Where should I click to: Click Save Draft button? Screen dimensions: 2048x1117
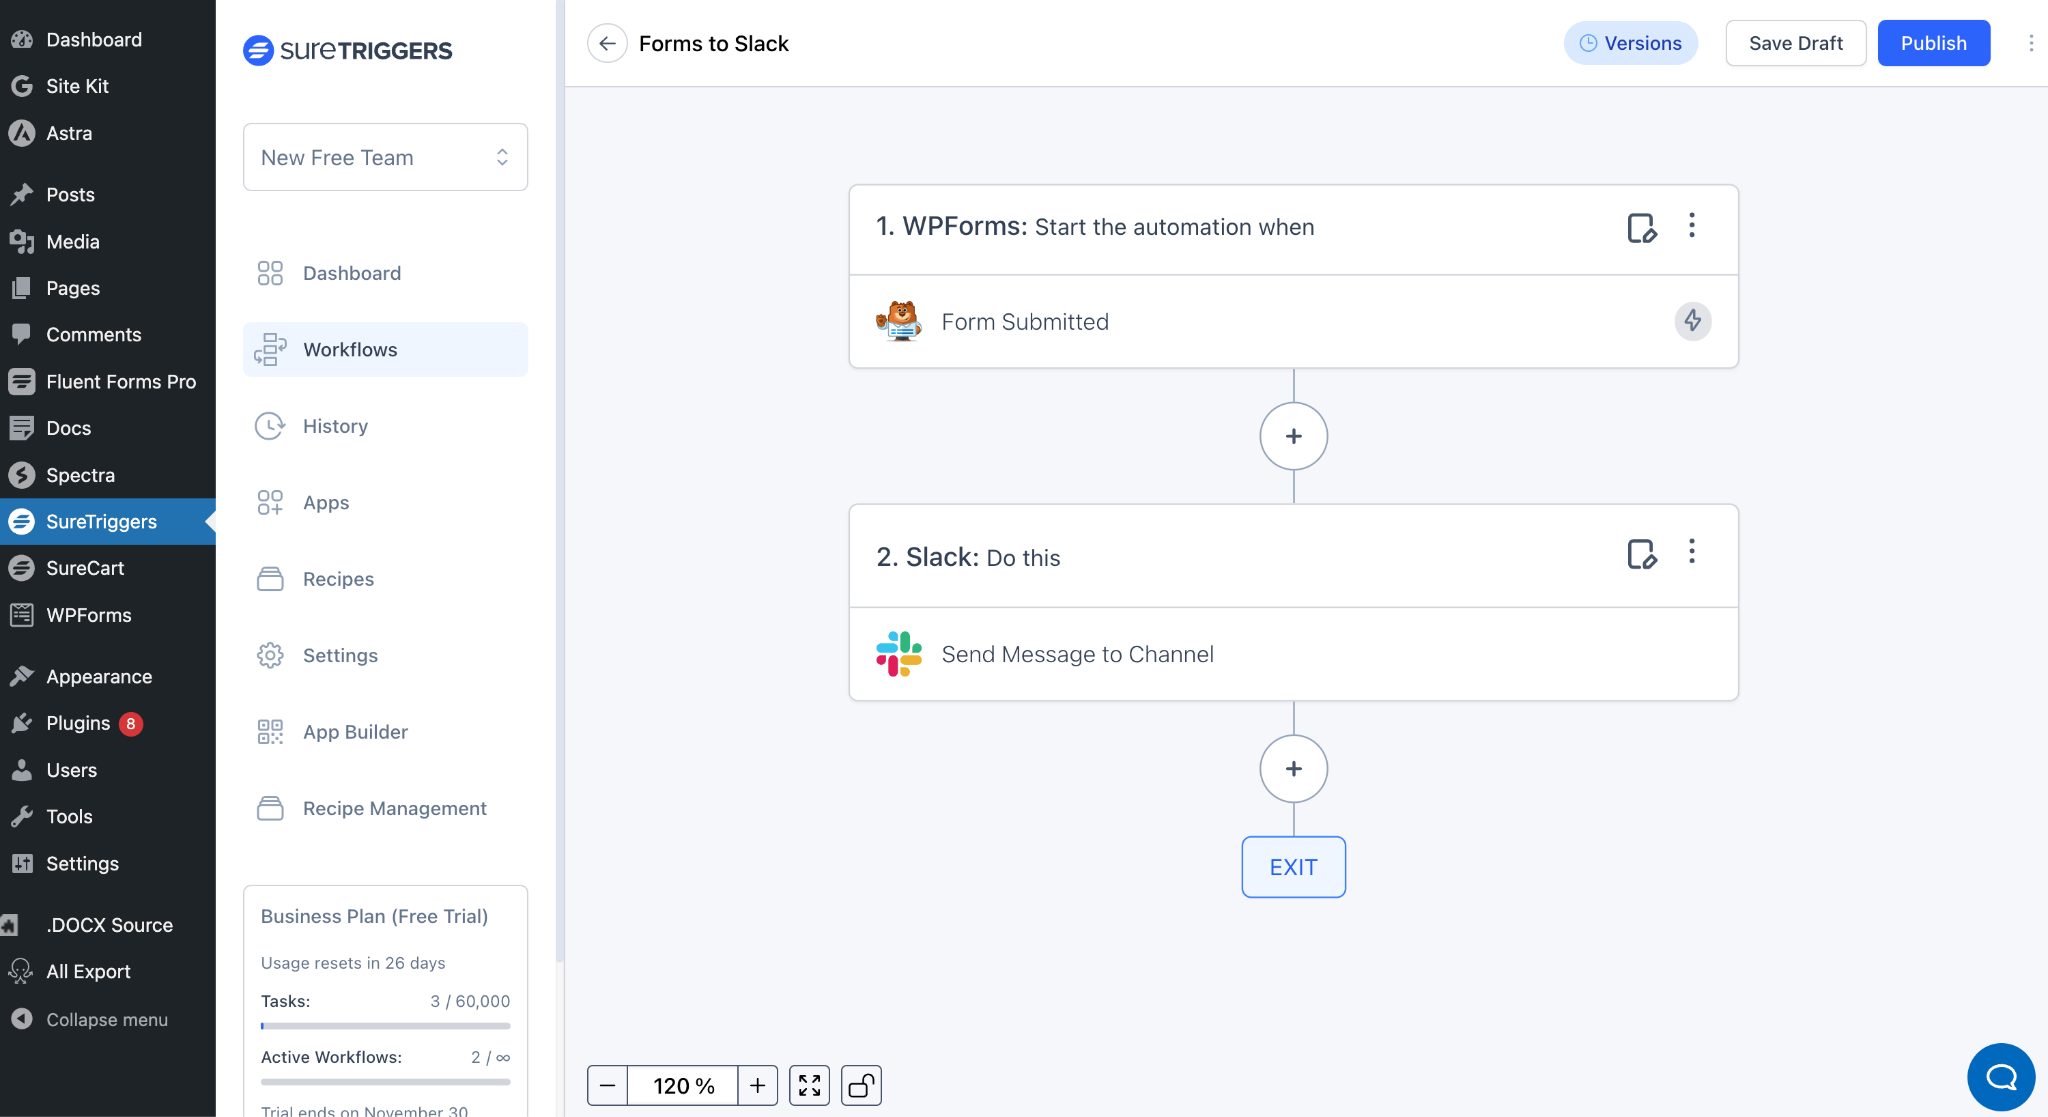coord(1796,43)
